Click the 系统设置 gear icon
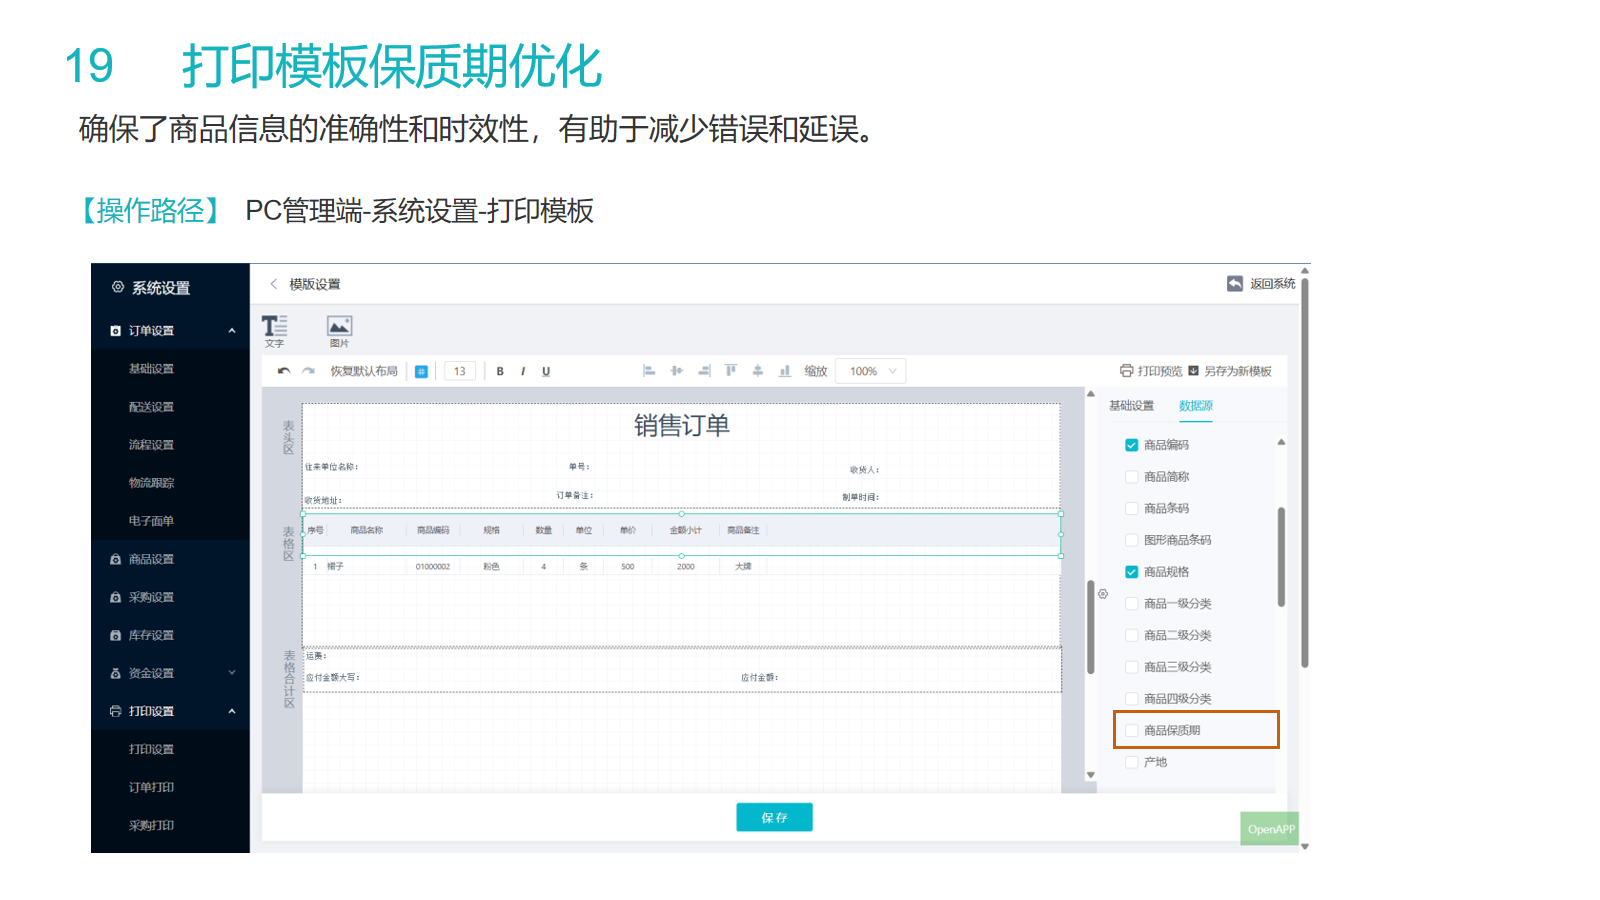The image size is (1600, 900). pyautogui.click(x=118, y=287)
